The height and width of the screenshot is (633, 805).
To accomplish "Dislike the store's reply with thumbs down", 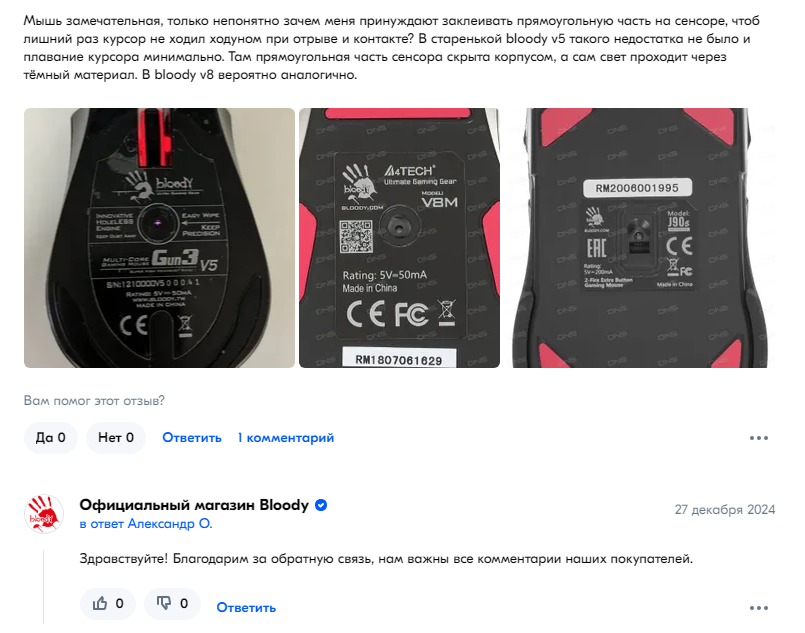I will click(172, 604).
